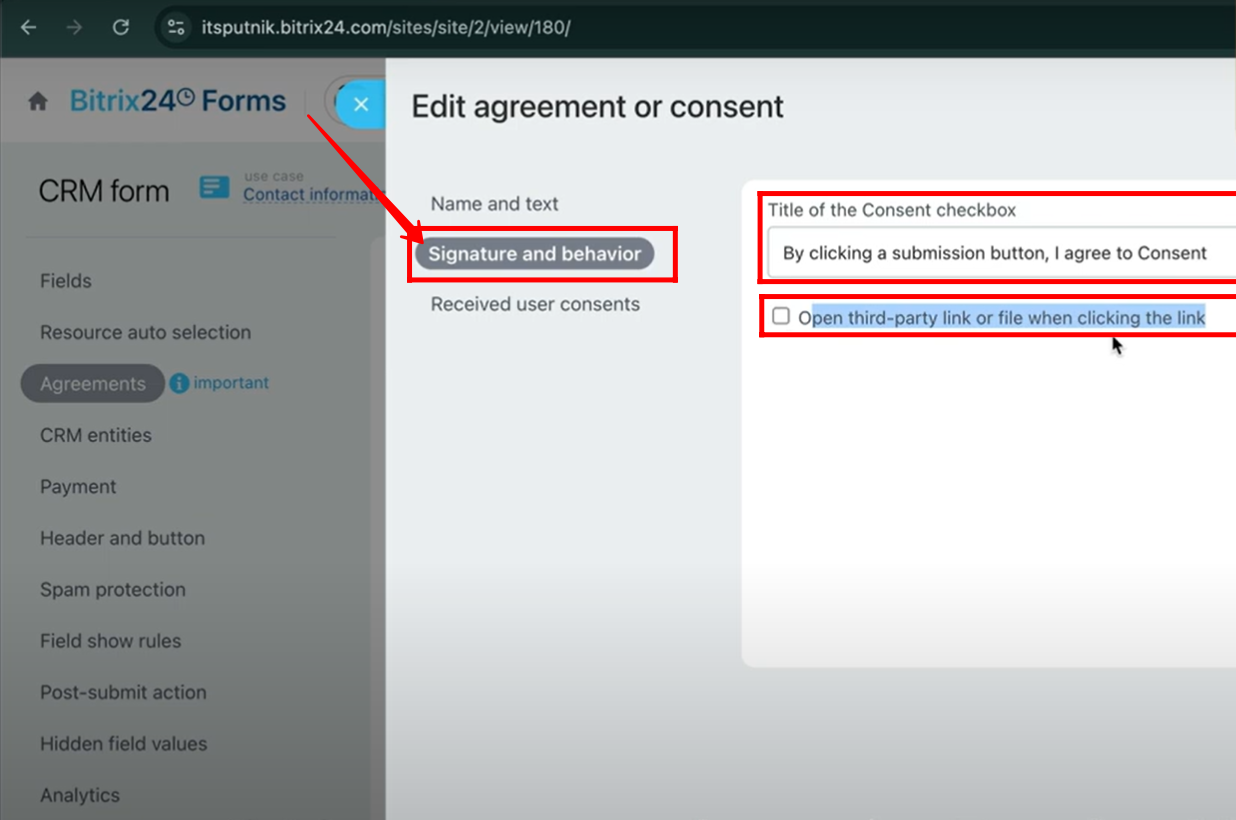Enable Open third-party link or file checkbox
This screenshot has width=1236, height=820.
[781, 317]
